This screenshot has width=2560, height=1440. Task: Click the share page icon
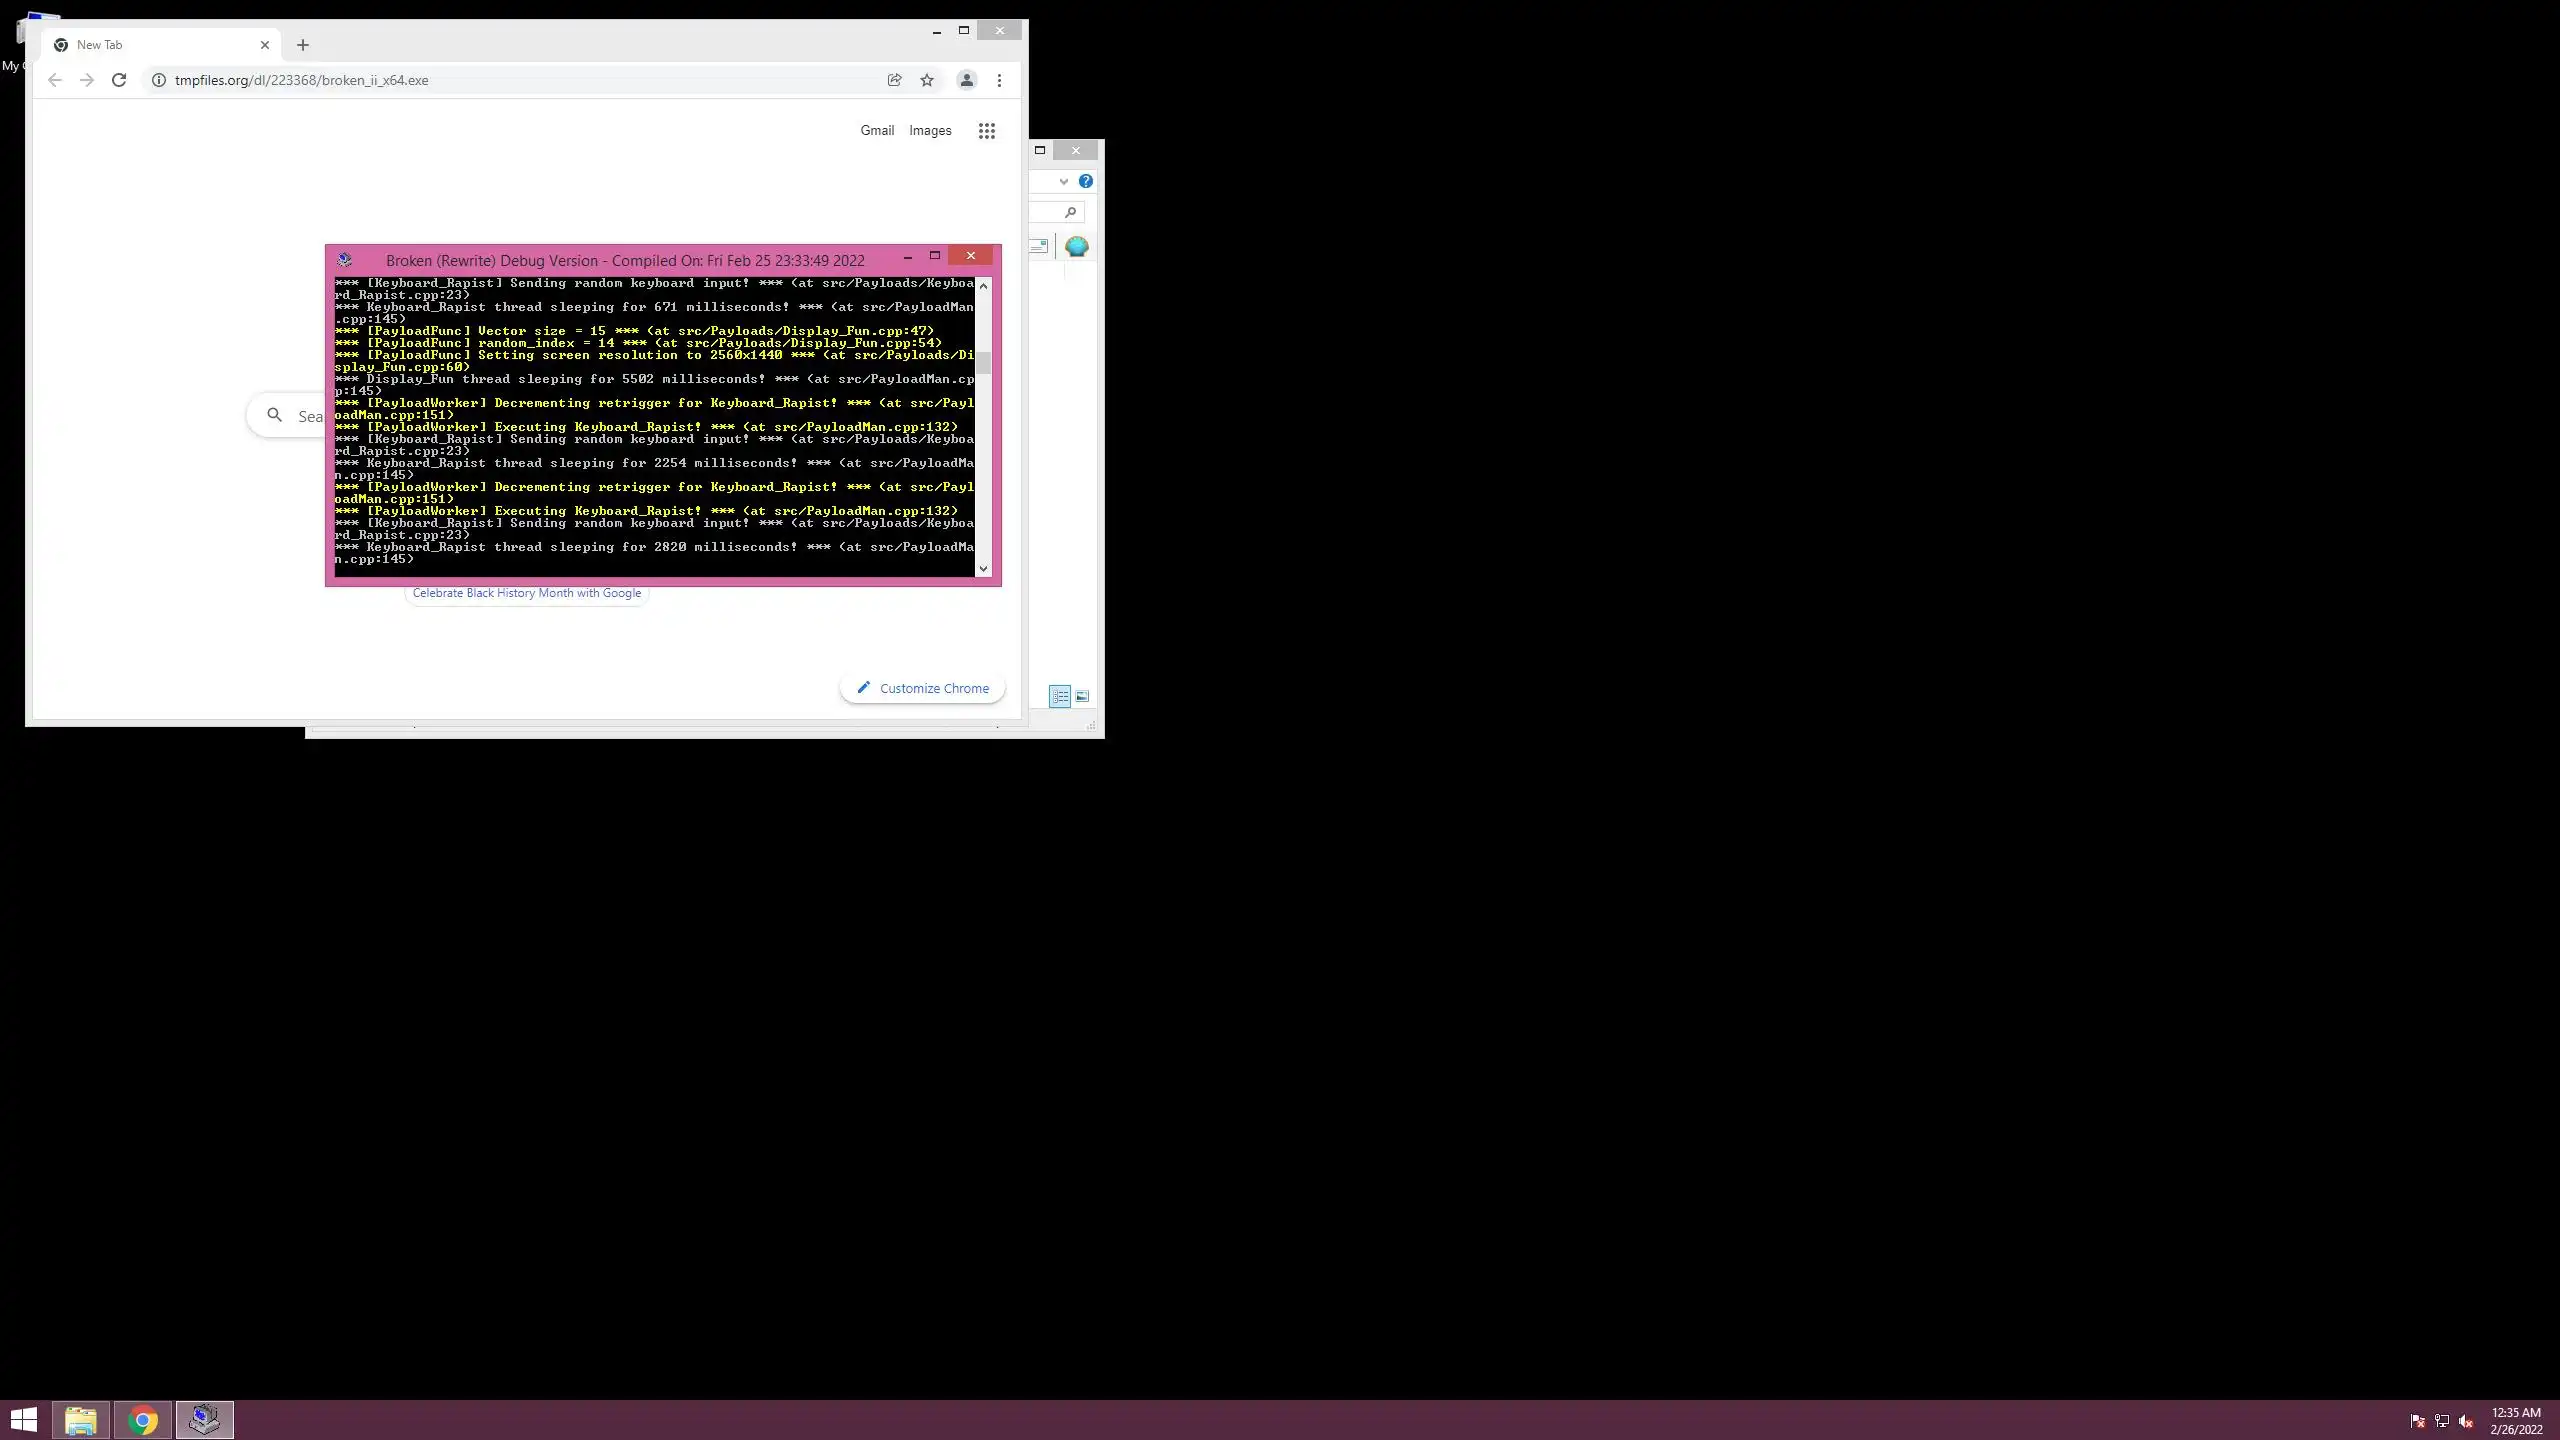894,80
